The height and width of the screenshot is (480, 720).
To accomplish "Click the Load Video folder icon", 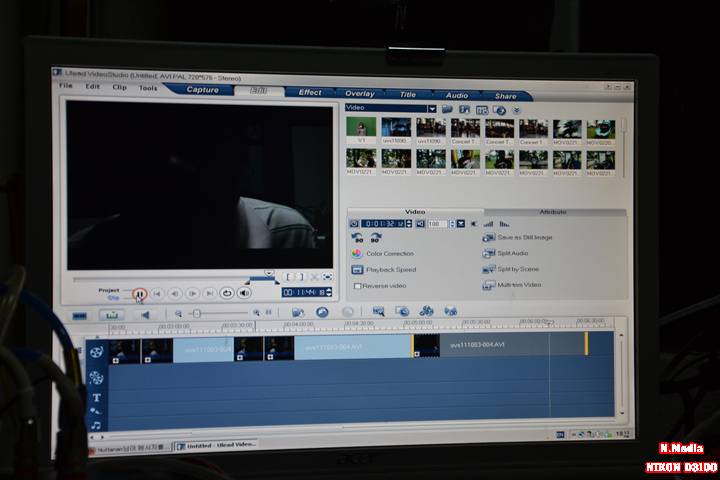I will point(447,109).
